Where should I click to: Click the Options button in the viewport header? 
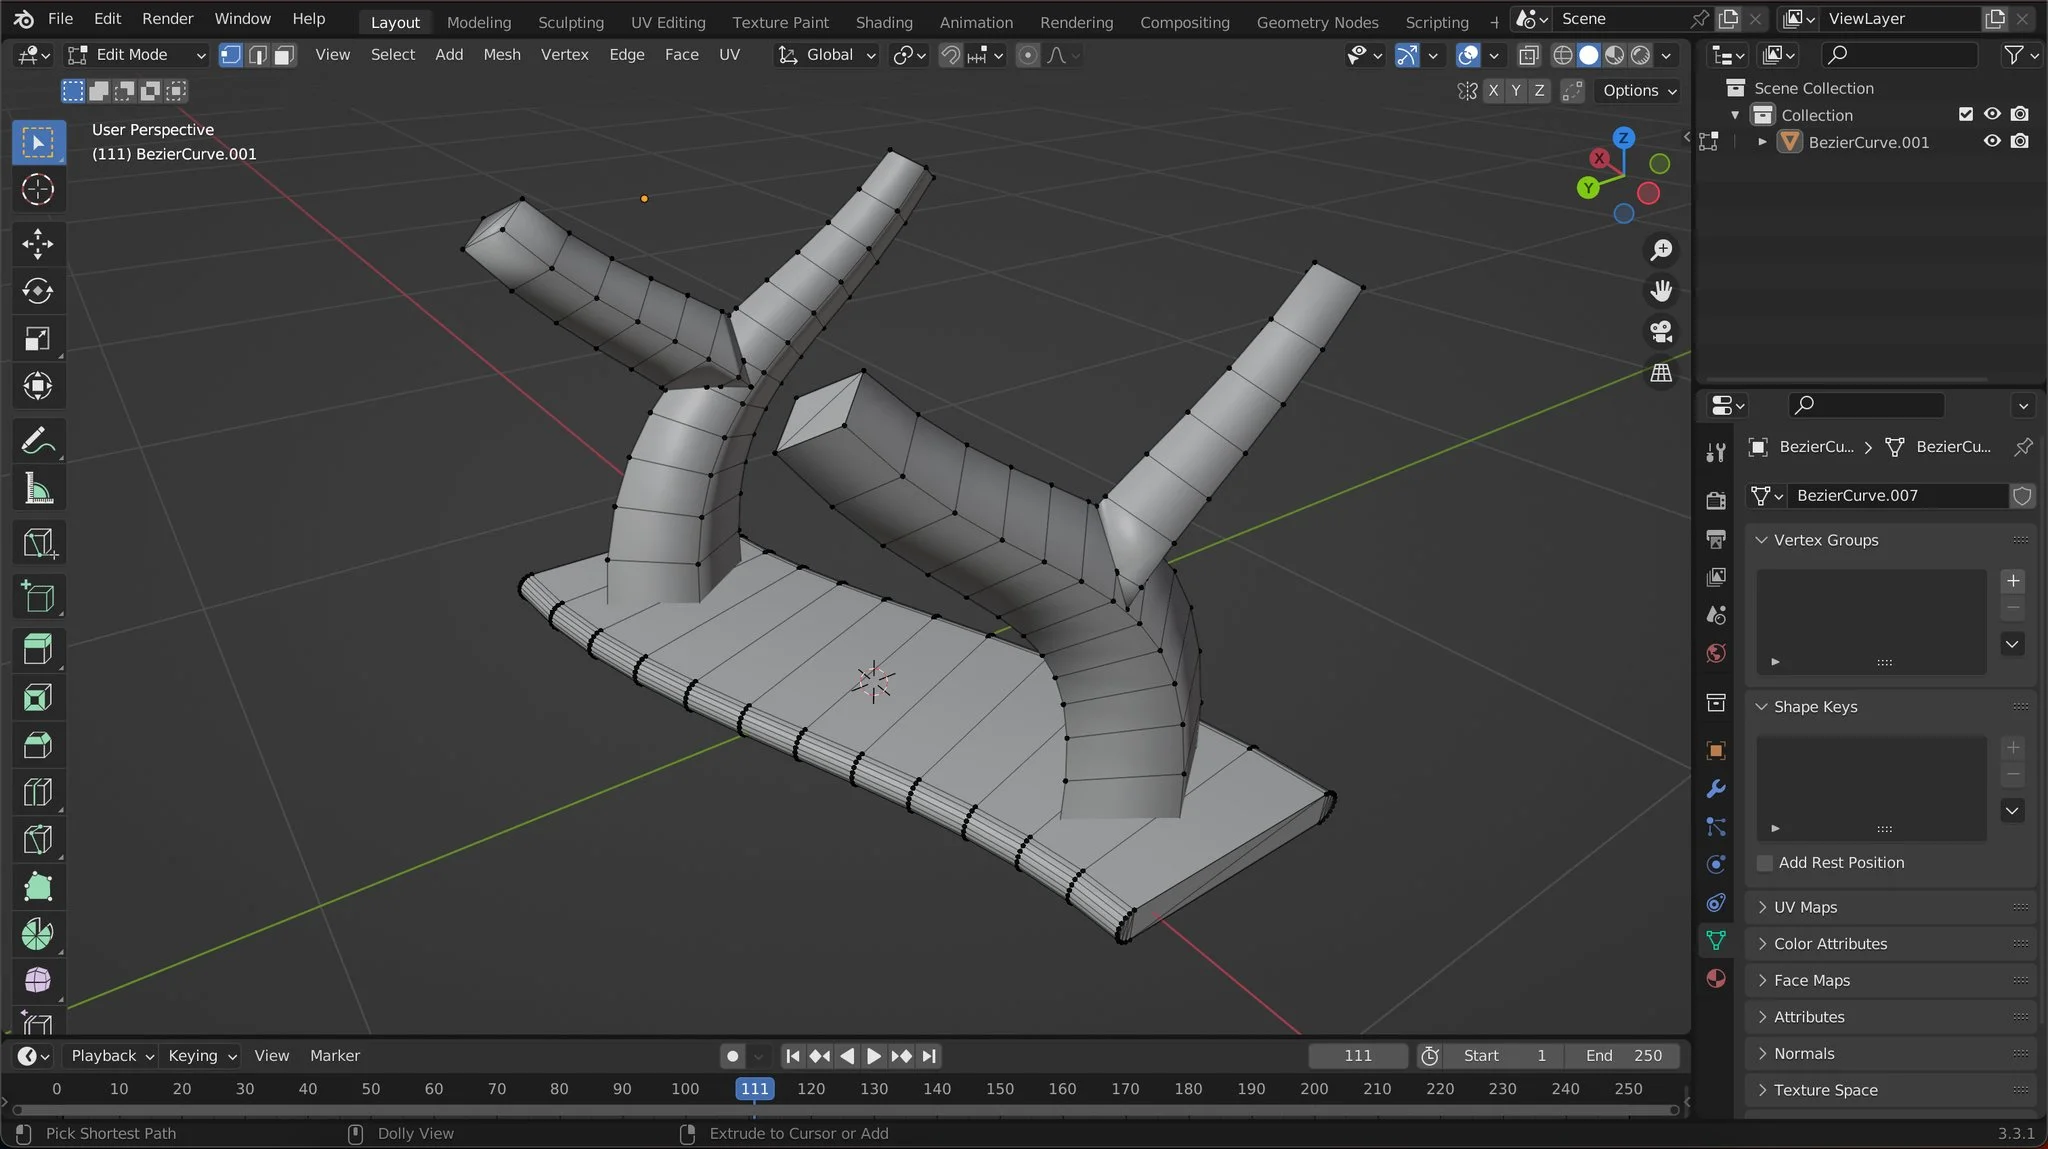tap(1638, 90)
